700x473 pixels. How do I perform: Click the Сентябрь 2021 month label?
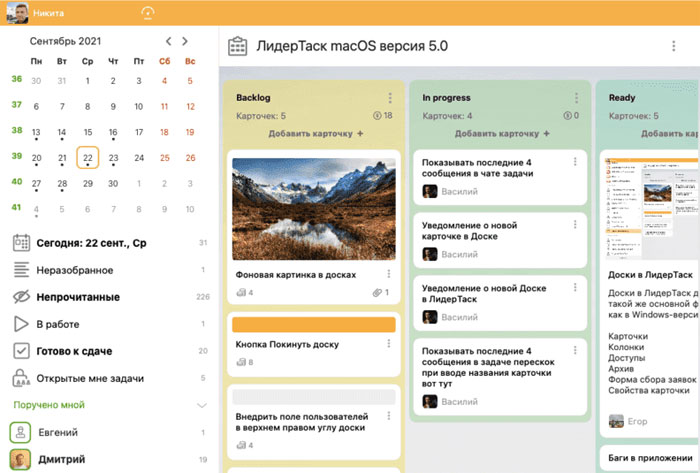tap(65, 41)
